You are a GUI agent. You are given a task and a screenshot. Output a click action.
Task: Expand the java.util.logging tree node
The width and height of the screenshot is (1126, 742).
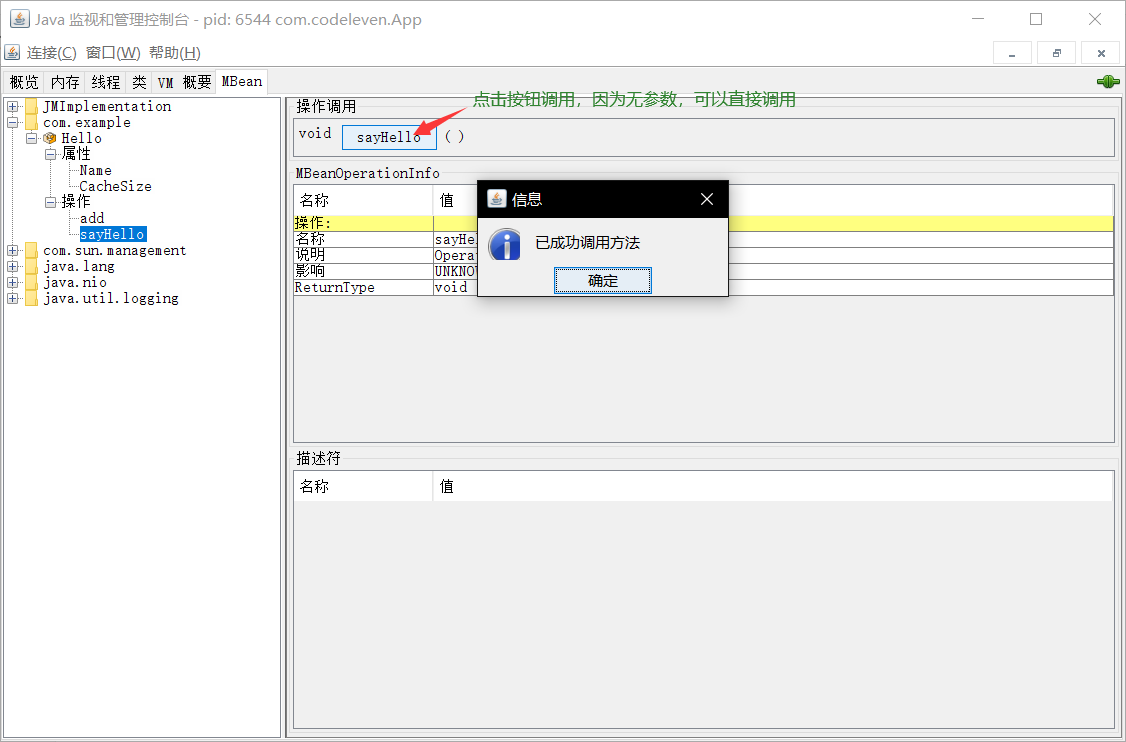pos(12,298)
